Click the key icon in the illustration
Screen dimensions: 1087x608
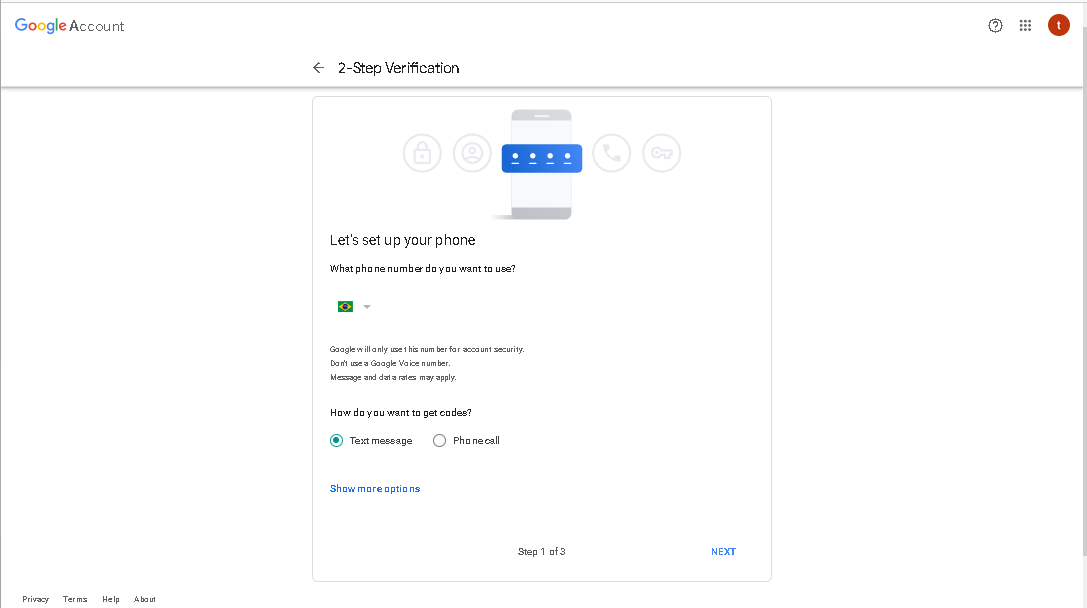click(x=661, y=153)
